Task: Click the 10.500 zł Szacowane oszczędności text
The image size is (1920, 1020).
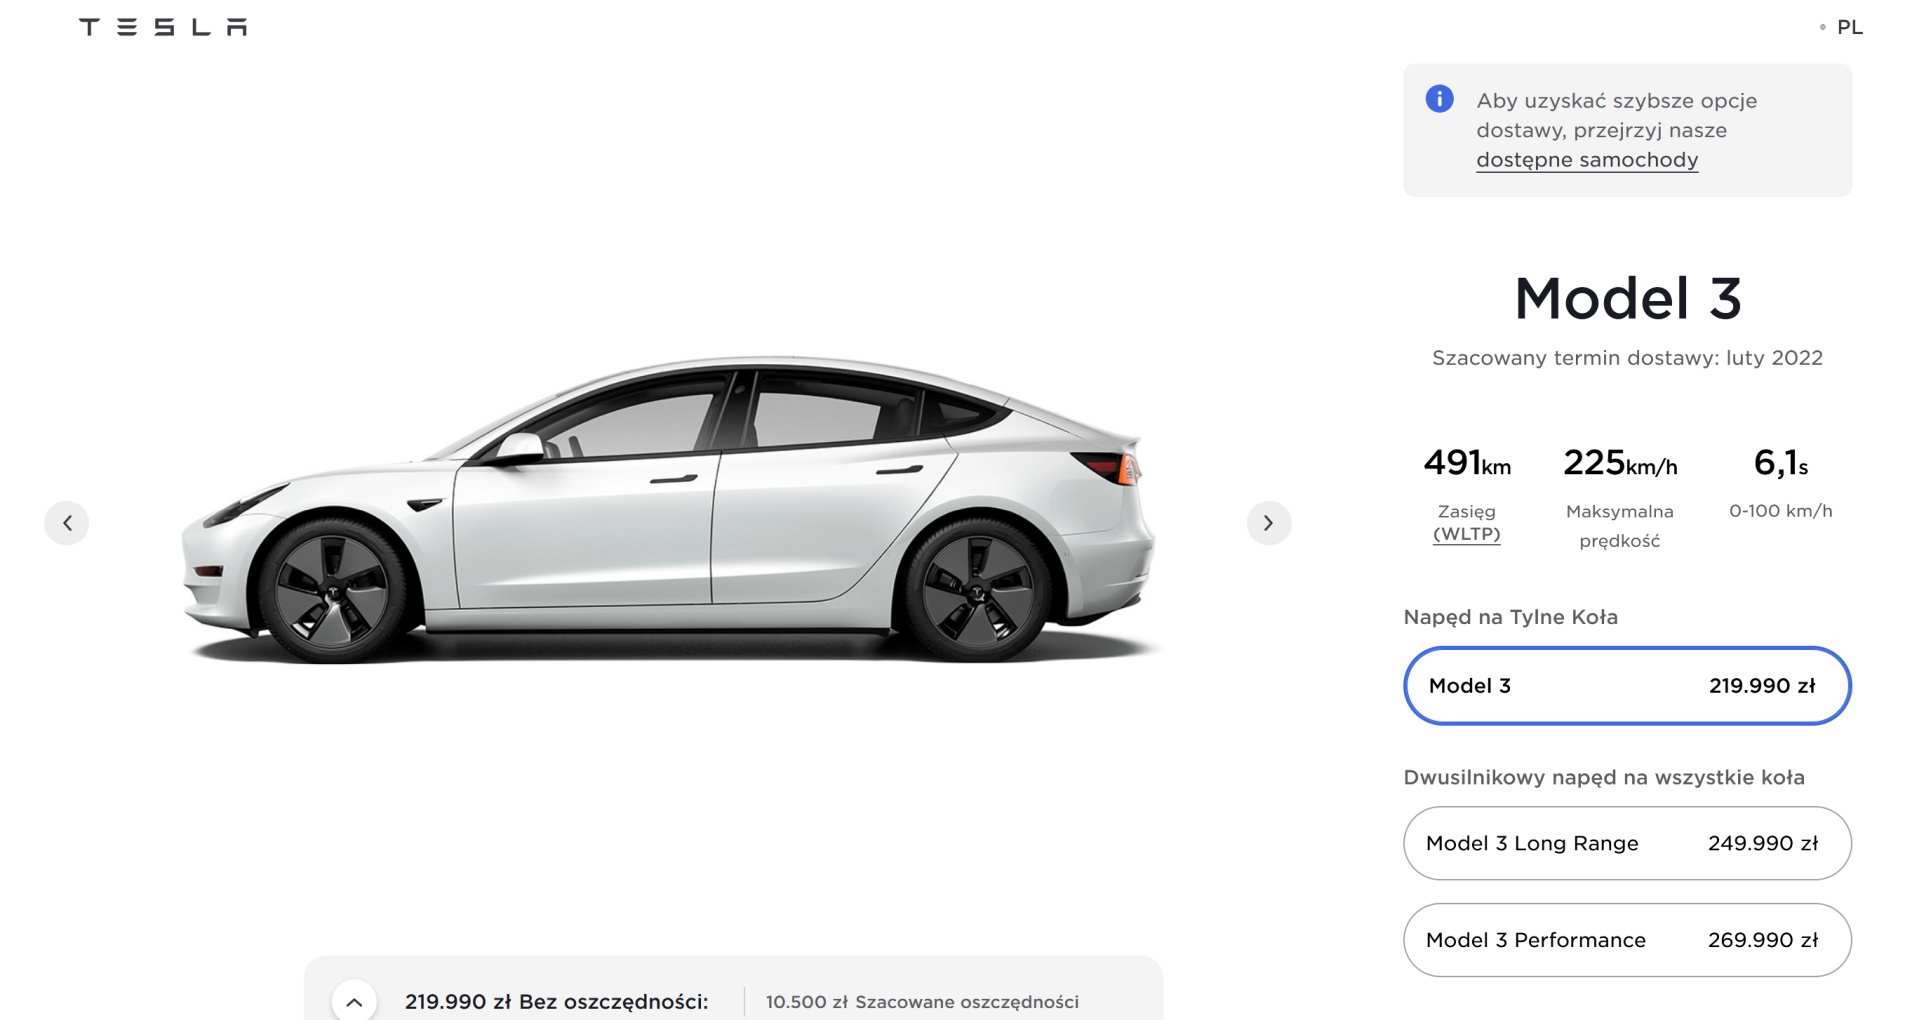Action: coord(922,1002)
